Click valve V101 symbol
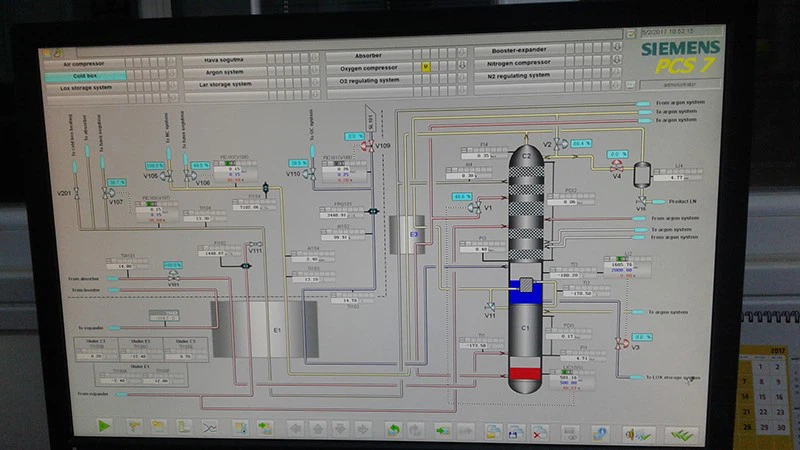Viewport: 800px width, 450px height. pyautogui.click(x=173, y=277)
